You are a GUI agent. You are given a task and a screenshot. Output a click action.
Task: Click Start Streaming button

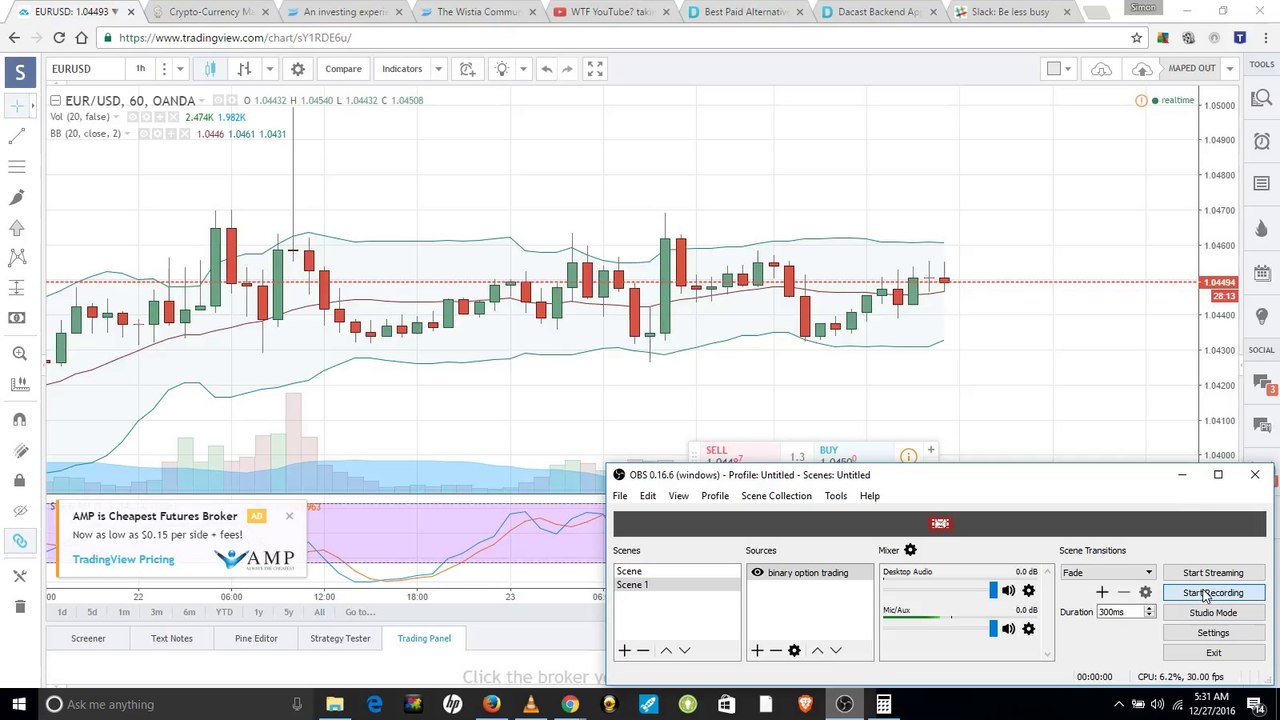pyautogui.click(x=1213, y=573)
